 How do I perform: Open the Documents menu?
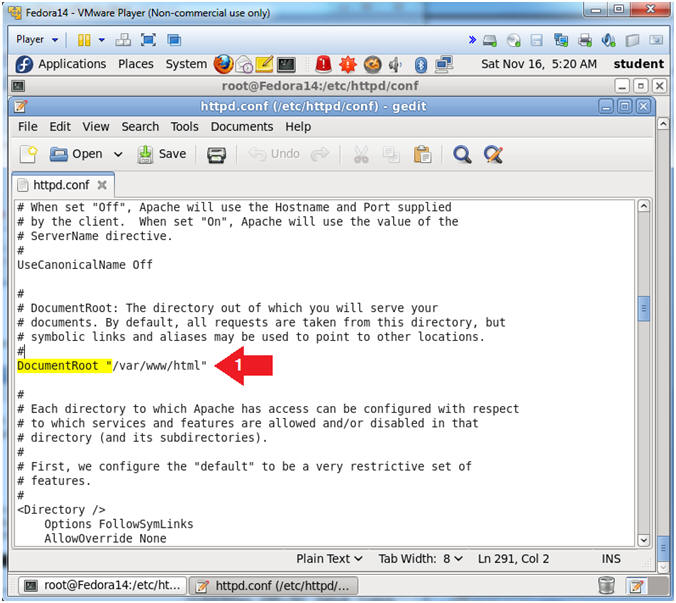242,127
